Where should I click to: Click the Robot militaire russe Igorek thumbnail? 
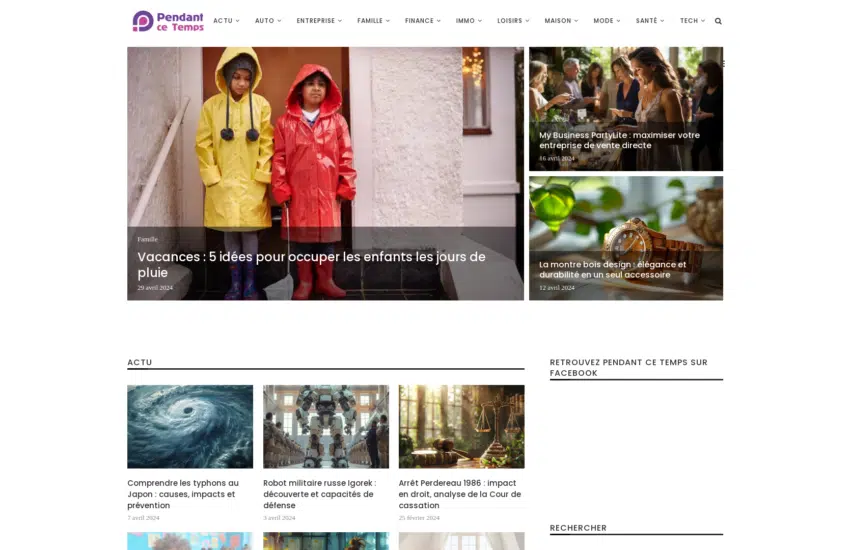tap(326, 426)
